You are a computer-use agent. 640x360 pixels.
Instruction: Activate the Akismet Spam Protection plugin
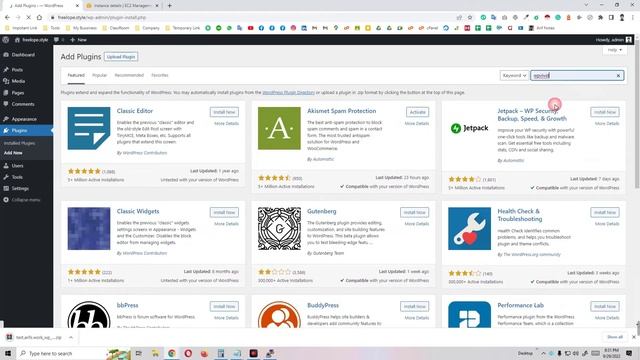coord(417,112)
